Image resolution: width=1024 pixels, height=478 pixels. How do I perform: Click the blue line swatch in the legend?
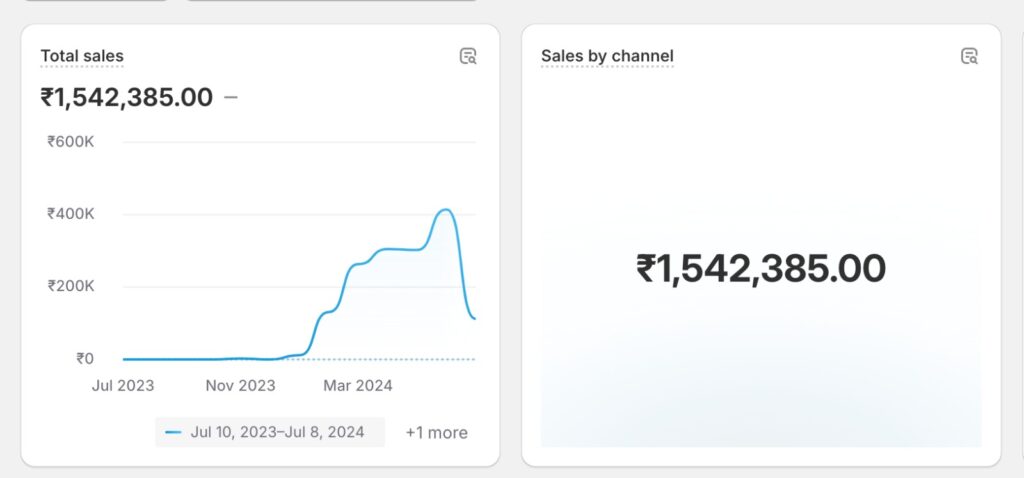point(173,432)
